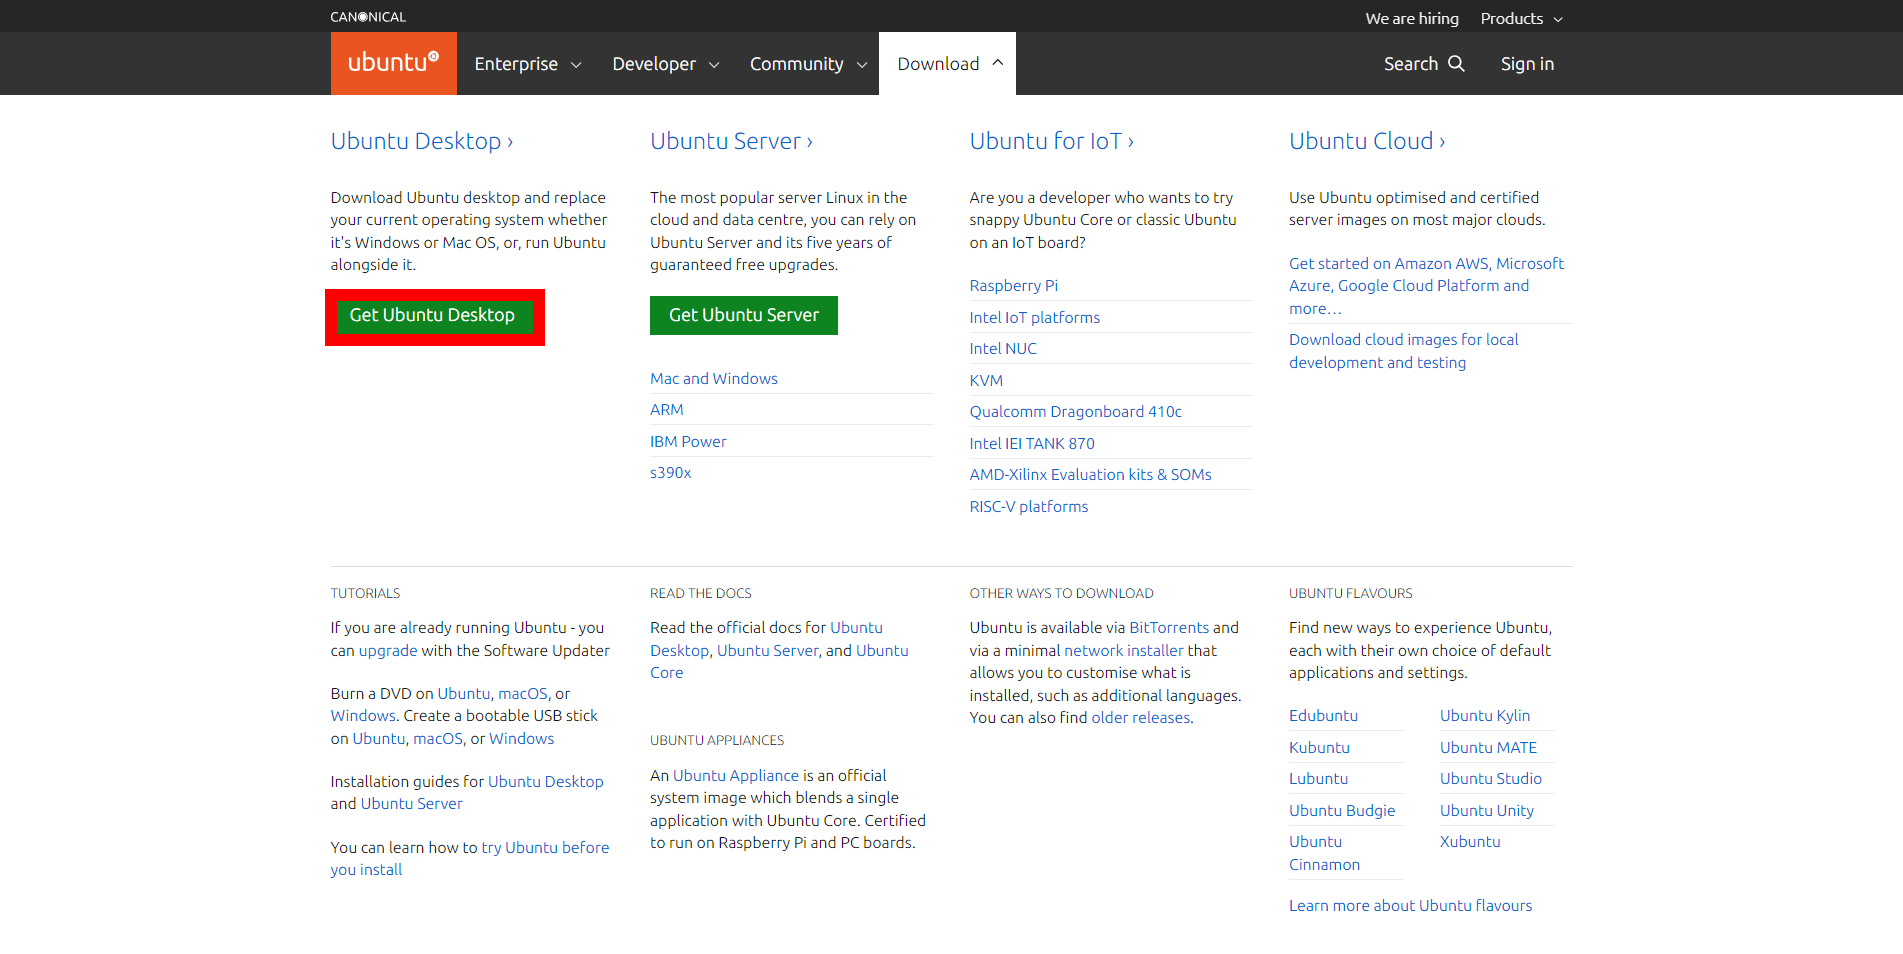Collapse the Download menu
The width and height of the screenshot is (1903, 954).
pos(948,64)
